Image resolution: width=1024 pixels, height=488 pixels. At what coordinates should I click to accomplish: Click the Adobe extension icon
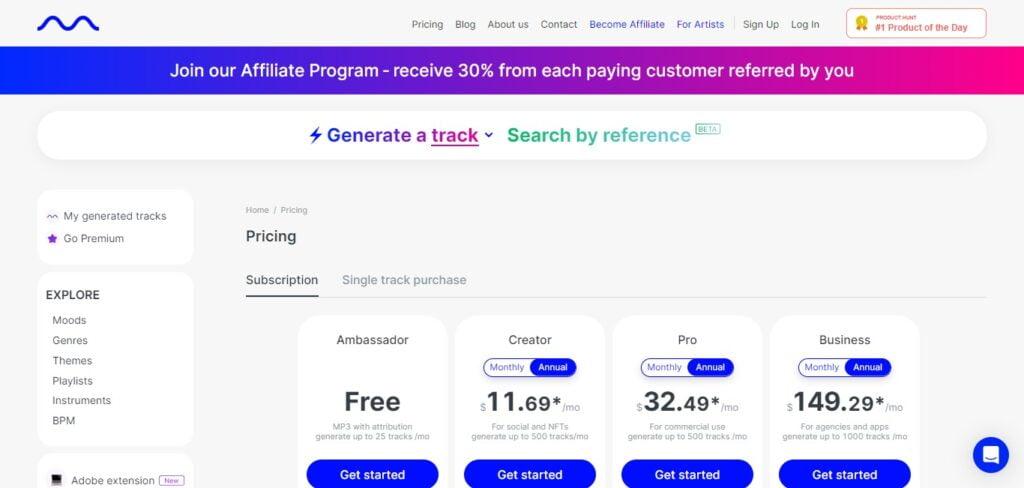tap(57, 480)
